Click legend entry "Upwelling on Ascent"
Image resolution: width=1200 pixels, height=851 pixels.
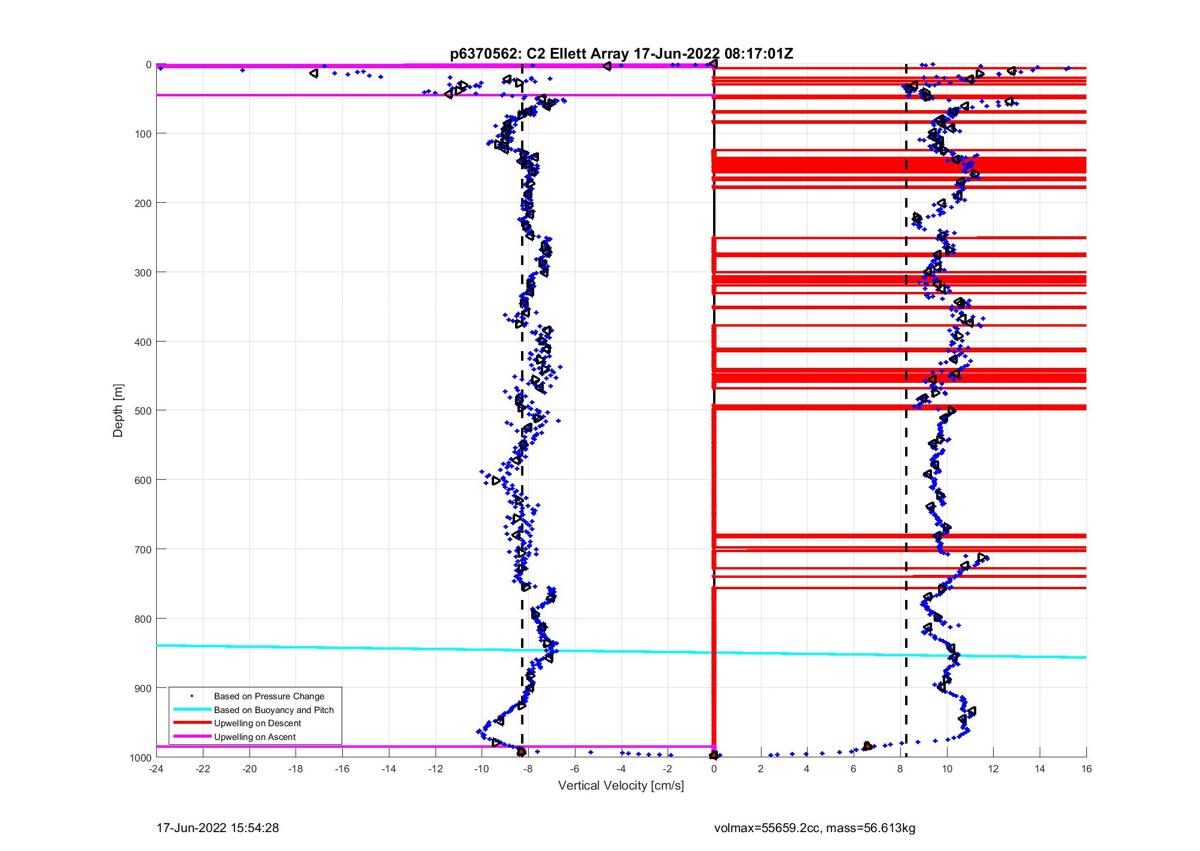255,737
